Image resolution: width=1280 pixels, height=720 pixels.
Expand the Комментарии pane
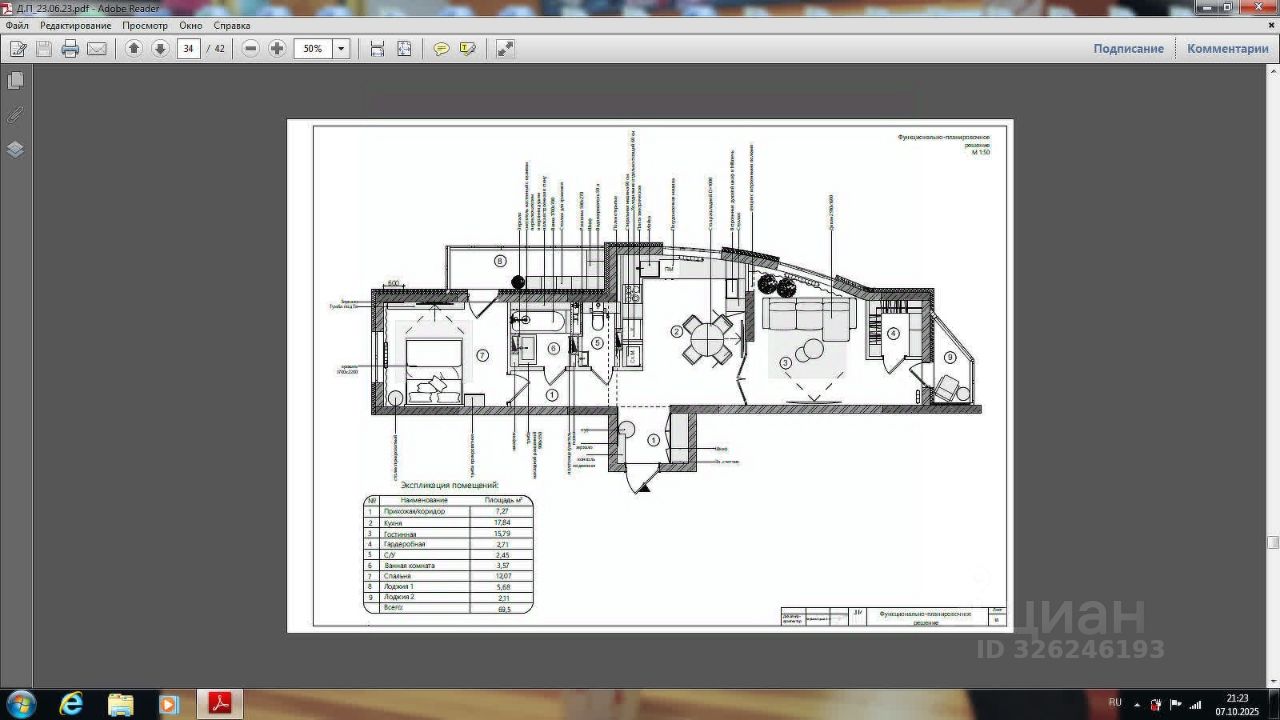tap(1227, 49)
